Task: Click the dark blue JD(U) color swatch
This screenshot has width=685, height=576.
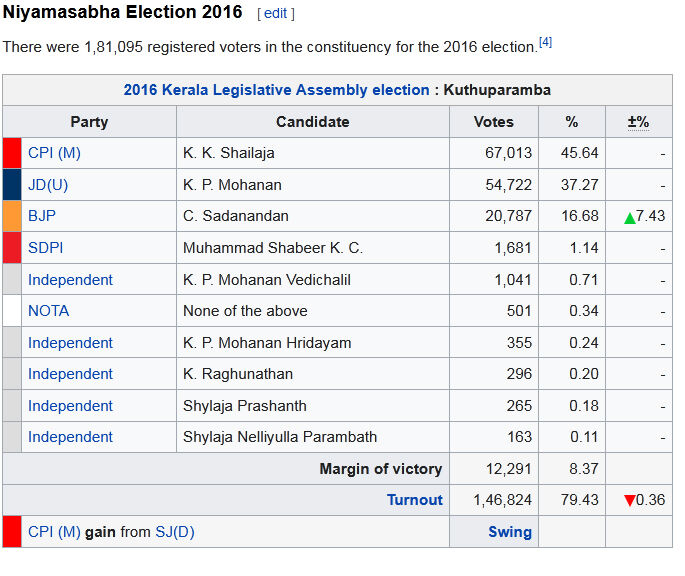Action: (12, 185)
